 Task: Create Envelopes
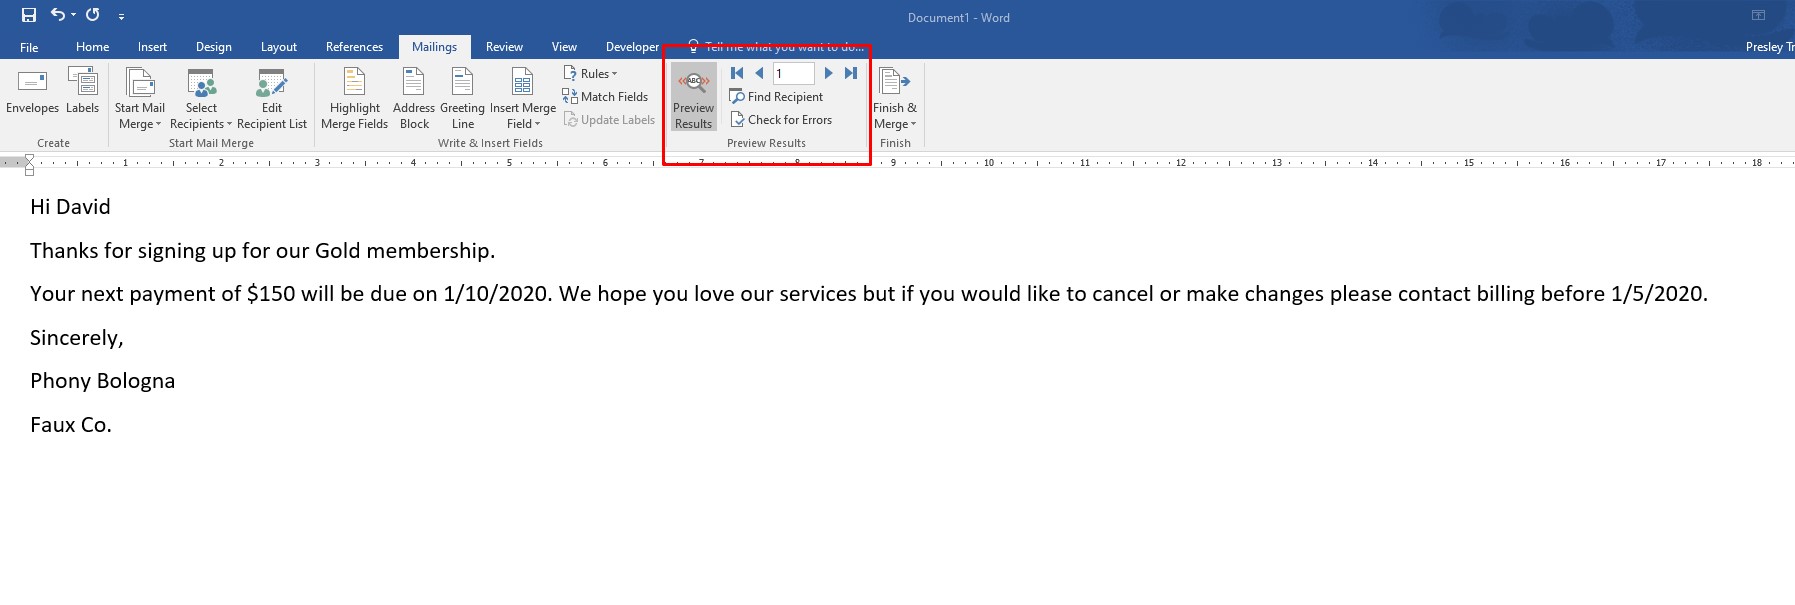[x=32, y=92]
